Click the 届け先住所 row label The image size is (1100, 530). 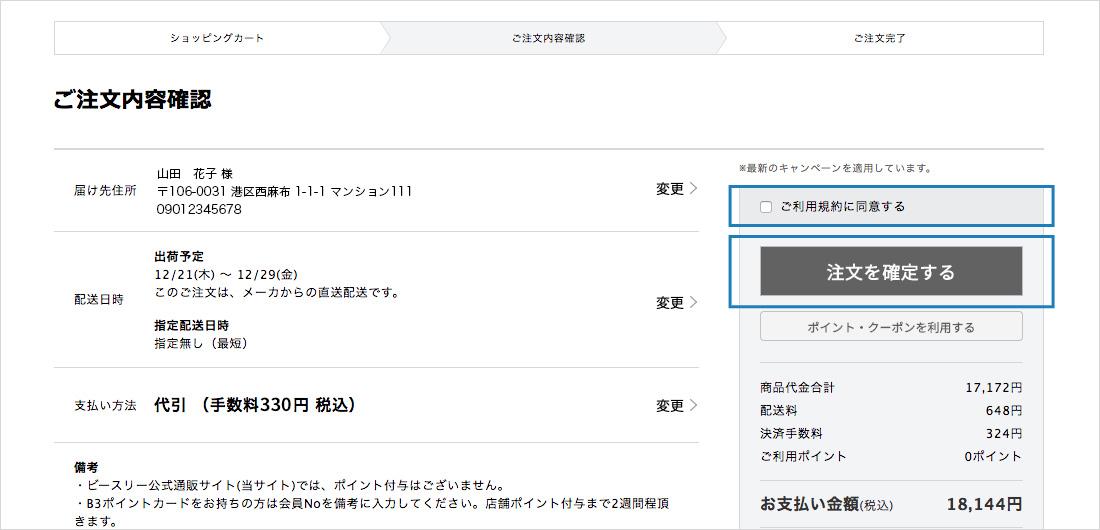point(105,190)
